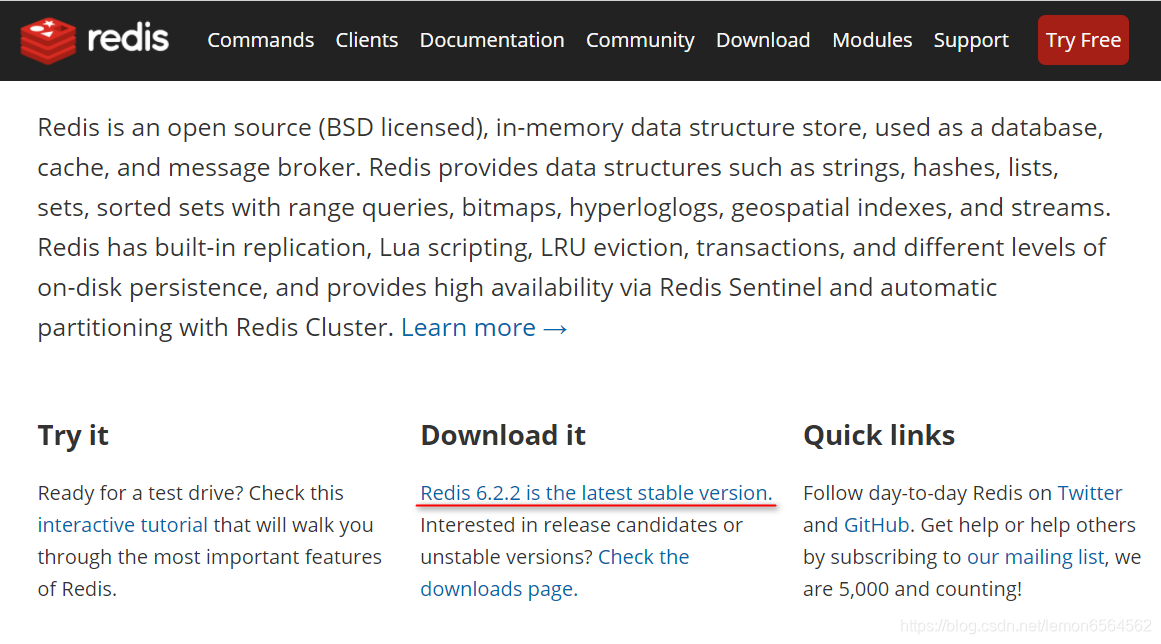
Task: Click the Redis cube logo icon
Action: [x=48, y=41]
